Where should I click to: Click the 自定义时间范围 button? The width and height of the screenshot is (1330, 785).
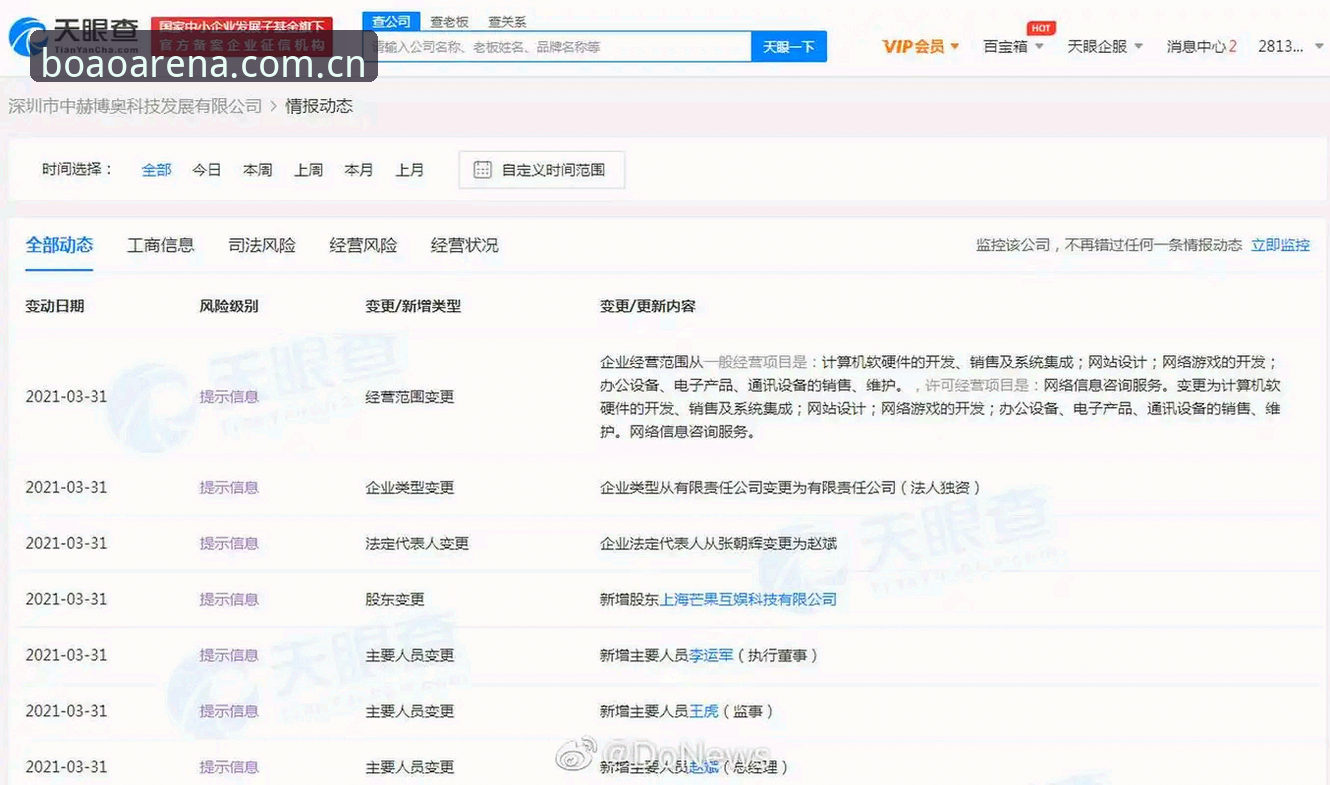pos(541,170)
